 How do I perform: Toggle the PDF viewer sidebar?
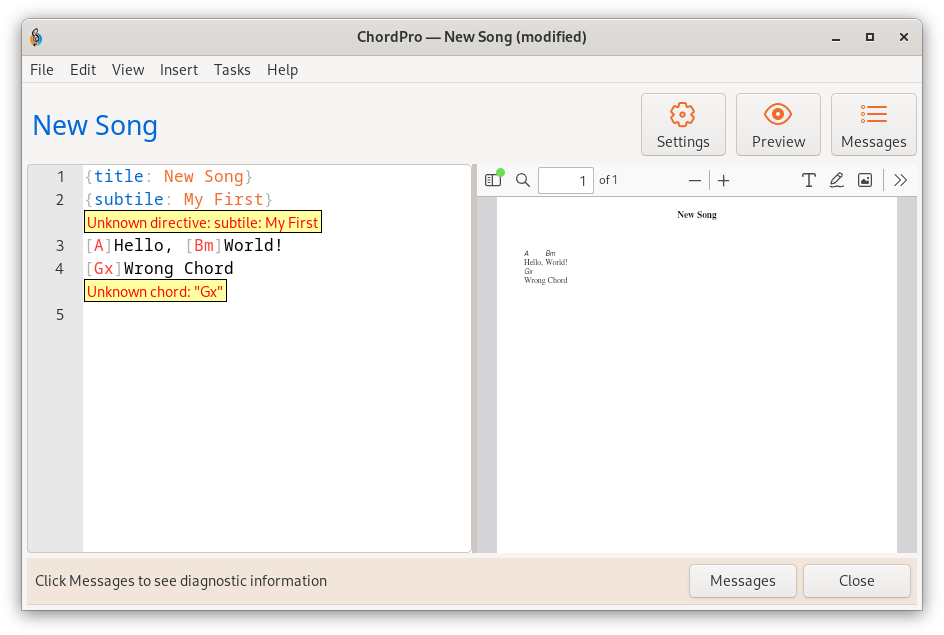pyautogui.click(x=493, y=180)
